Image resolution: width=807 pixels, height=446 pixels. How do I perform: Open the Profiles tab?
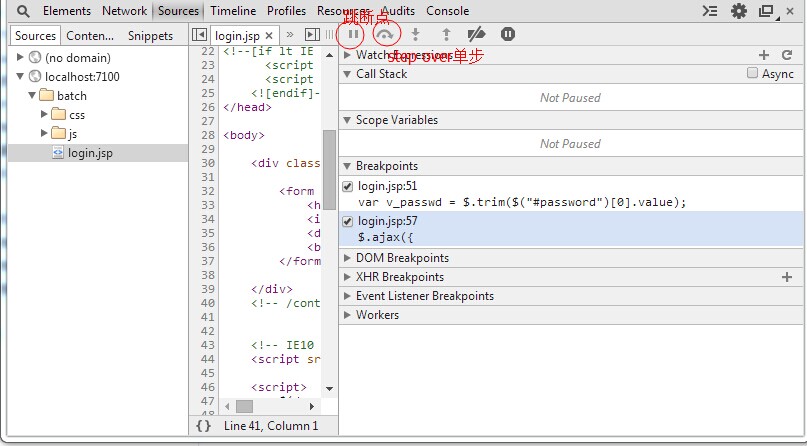286,11
